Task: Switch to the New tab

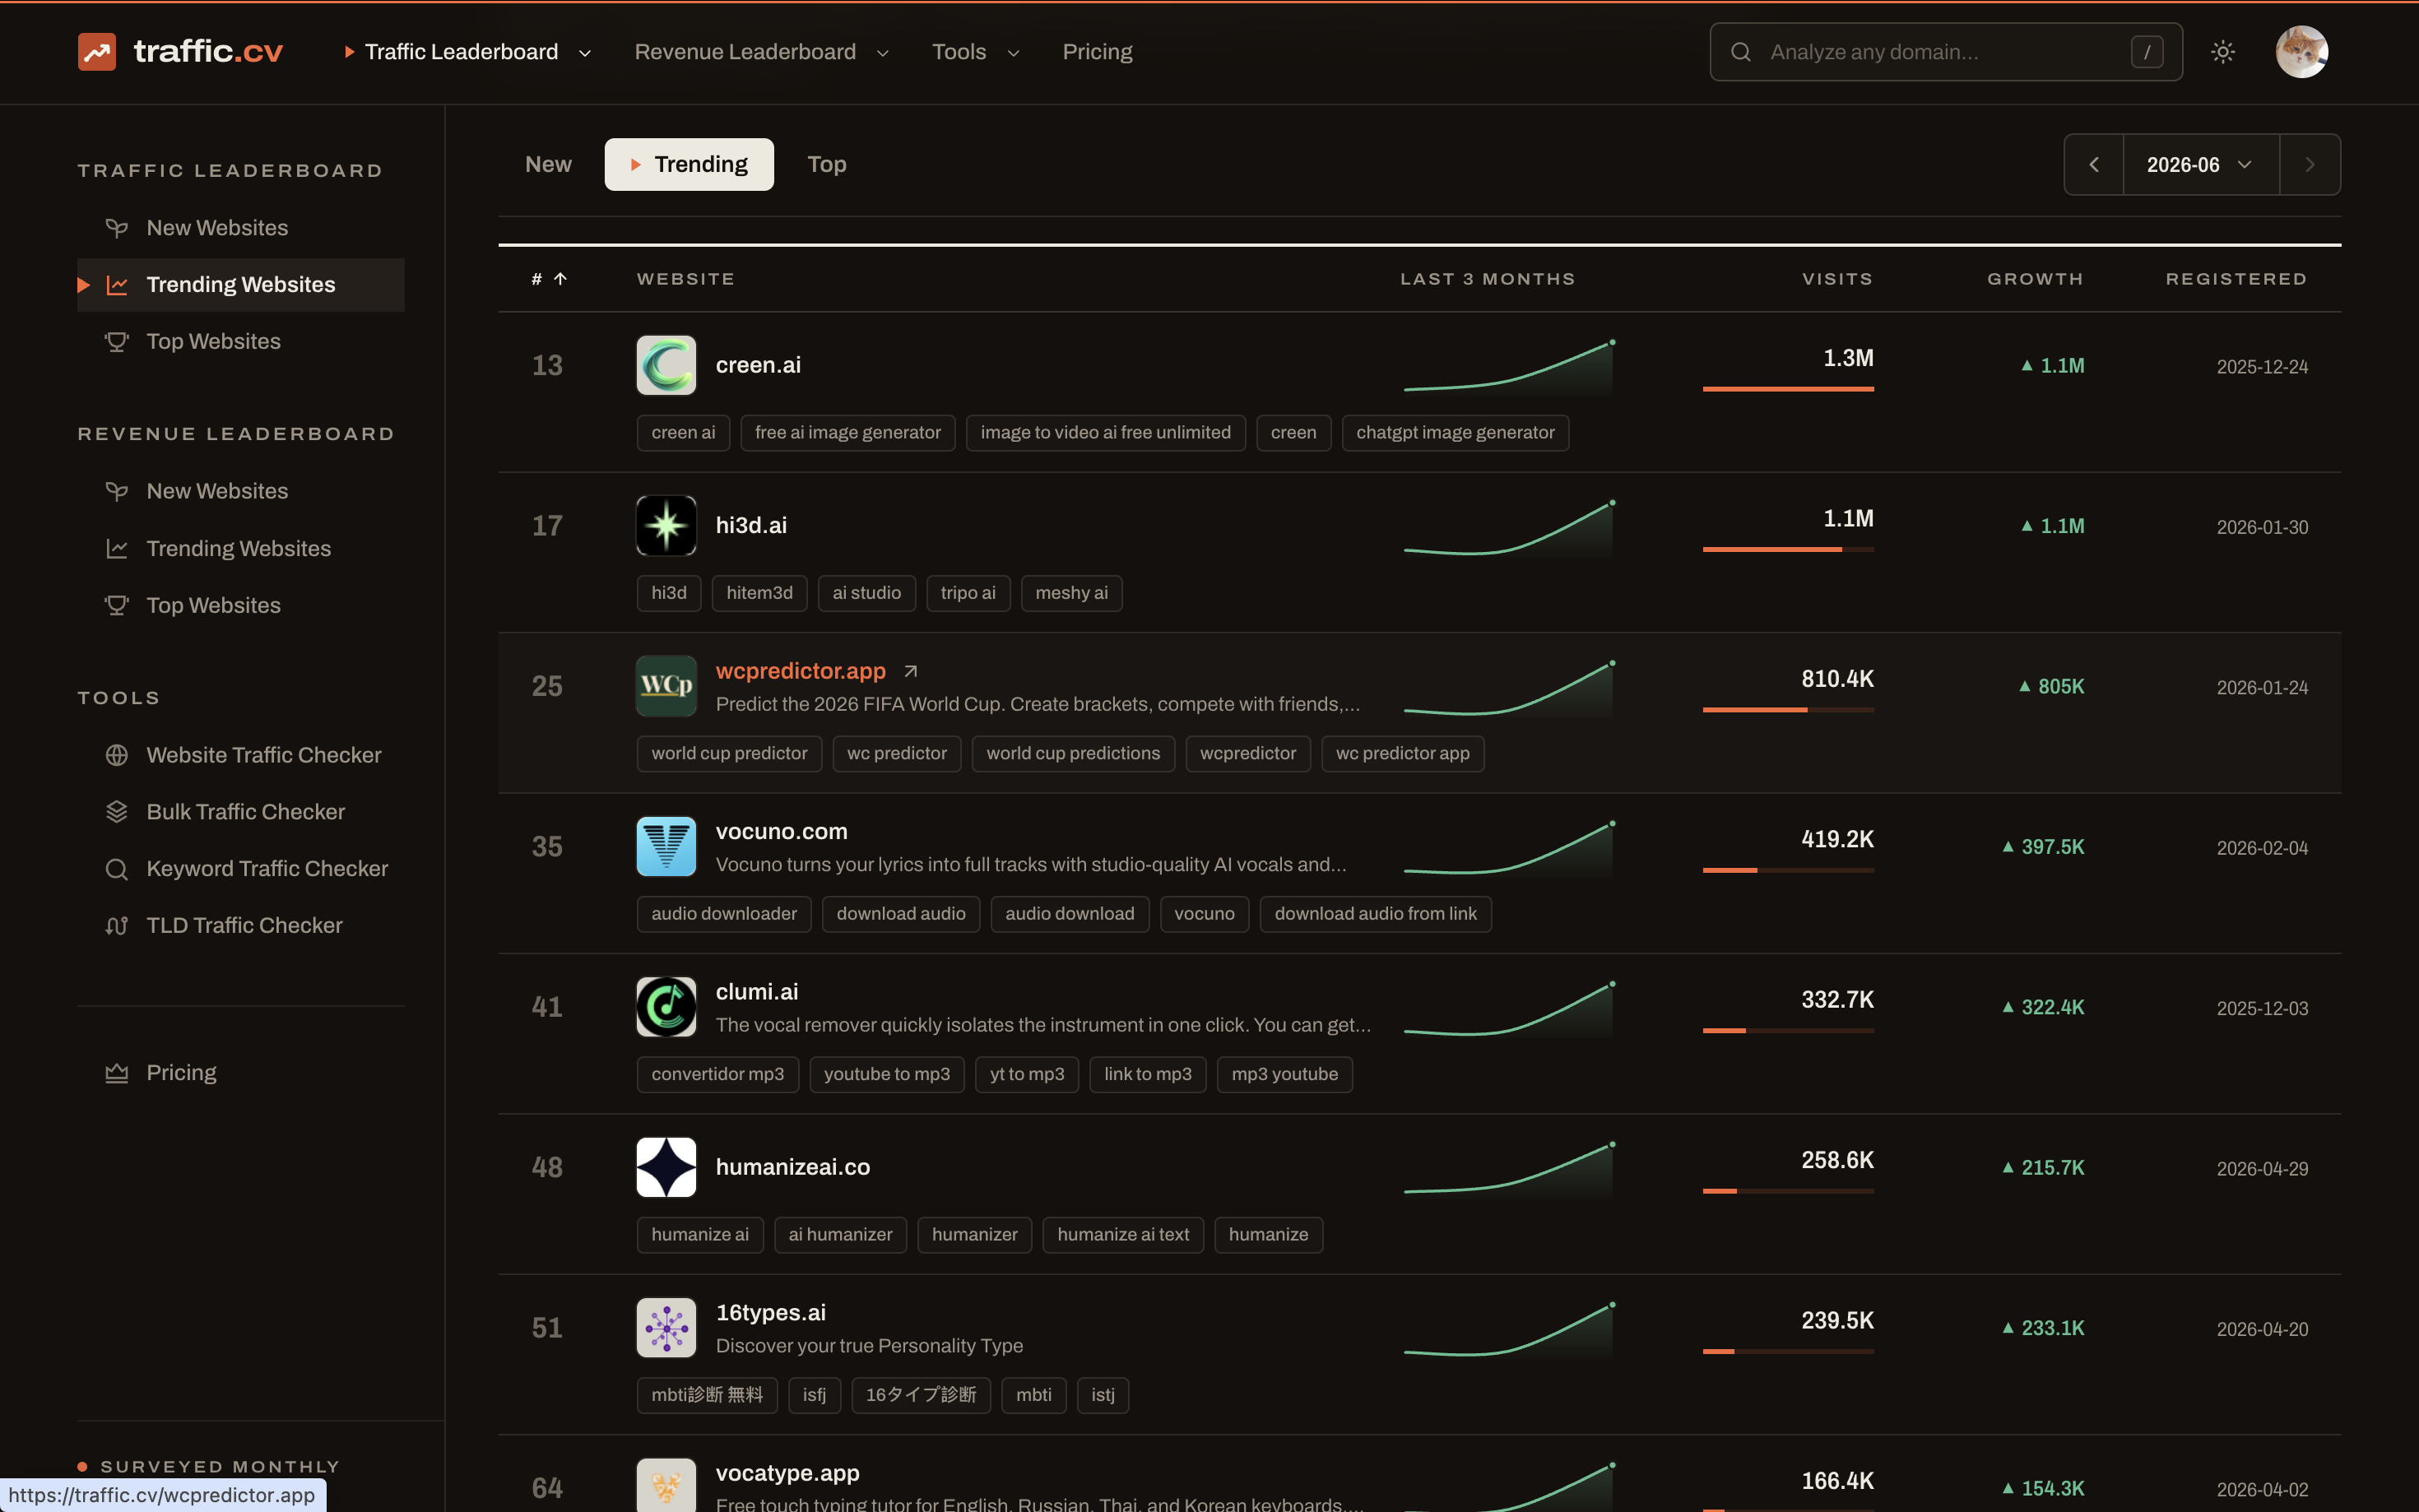Action: pos(548,164)
